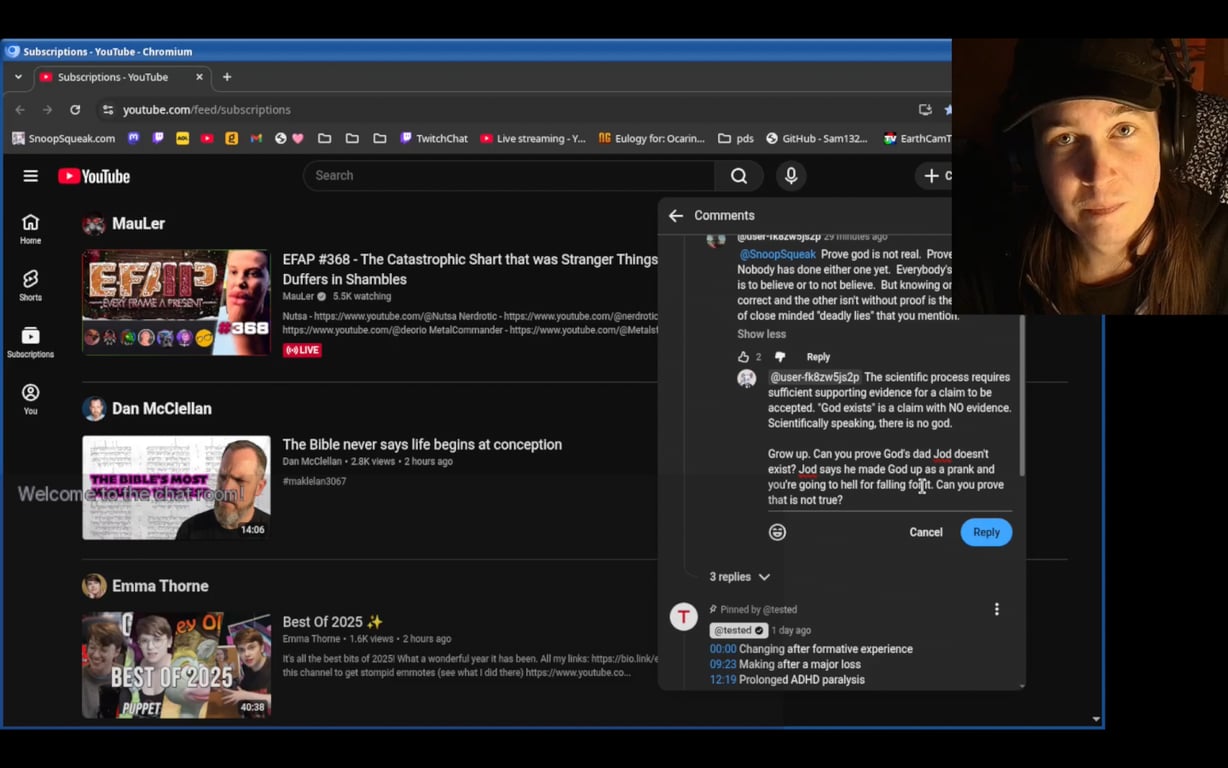Collapse comment with Show less
The image size is (1228, 768).
coord(761,334)
